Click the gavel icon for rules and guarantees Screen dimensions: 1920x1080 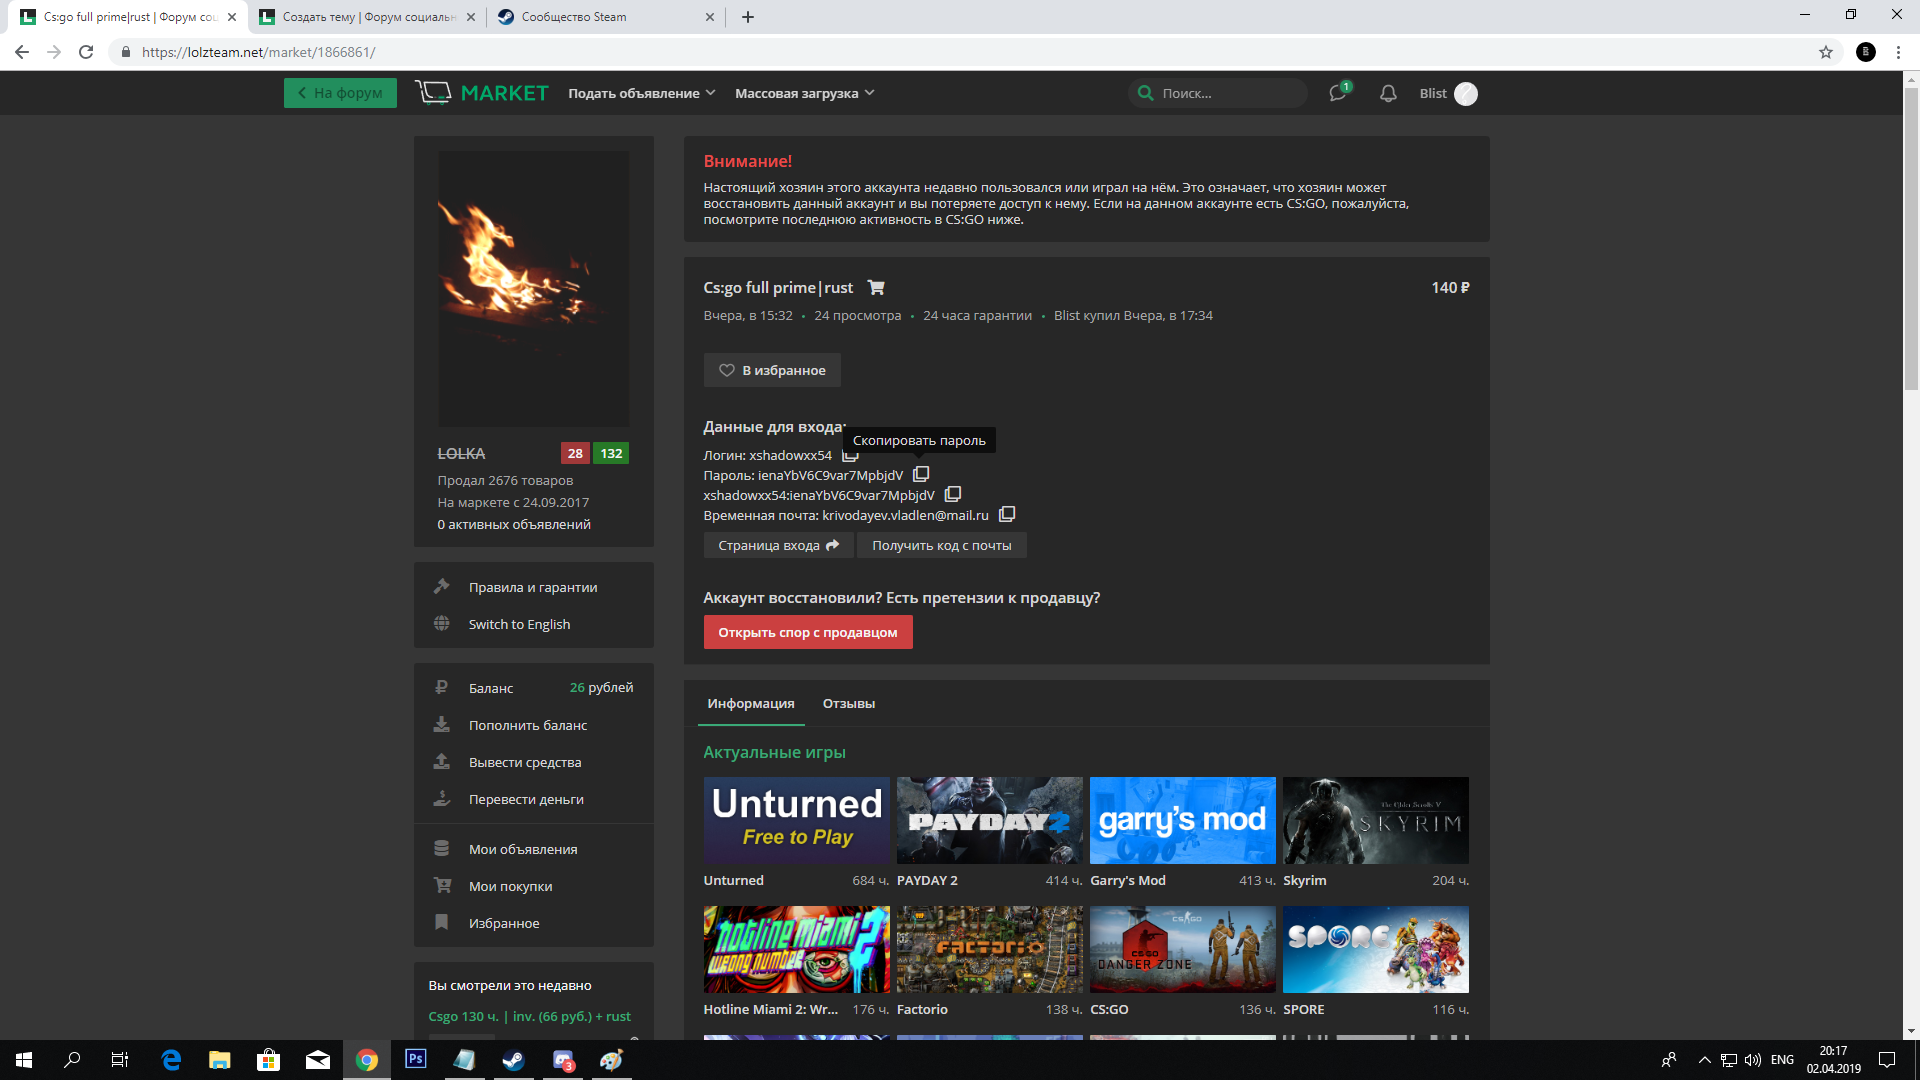coord(441,586)
